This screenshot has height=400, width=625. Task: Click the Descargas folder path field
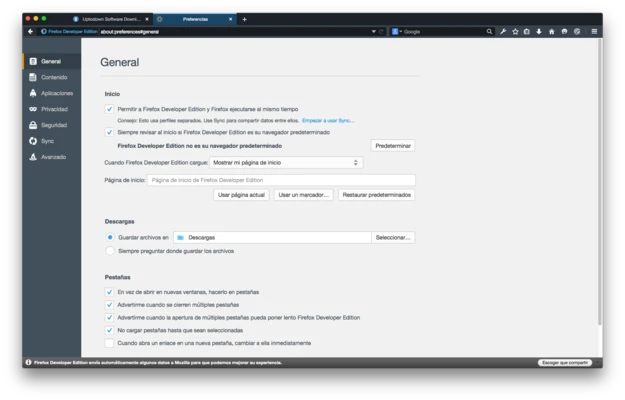(272, 237)
